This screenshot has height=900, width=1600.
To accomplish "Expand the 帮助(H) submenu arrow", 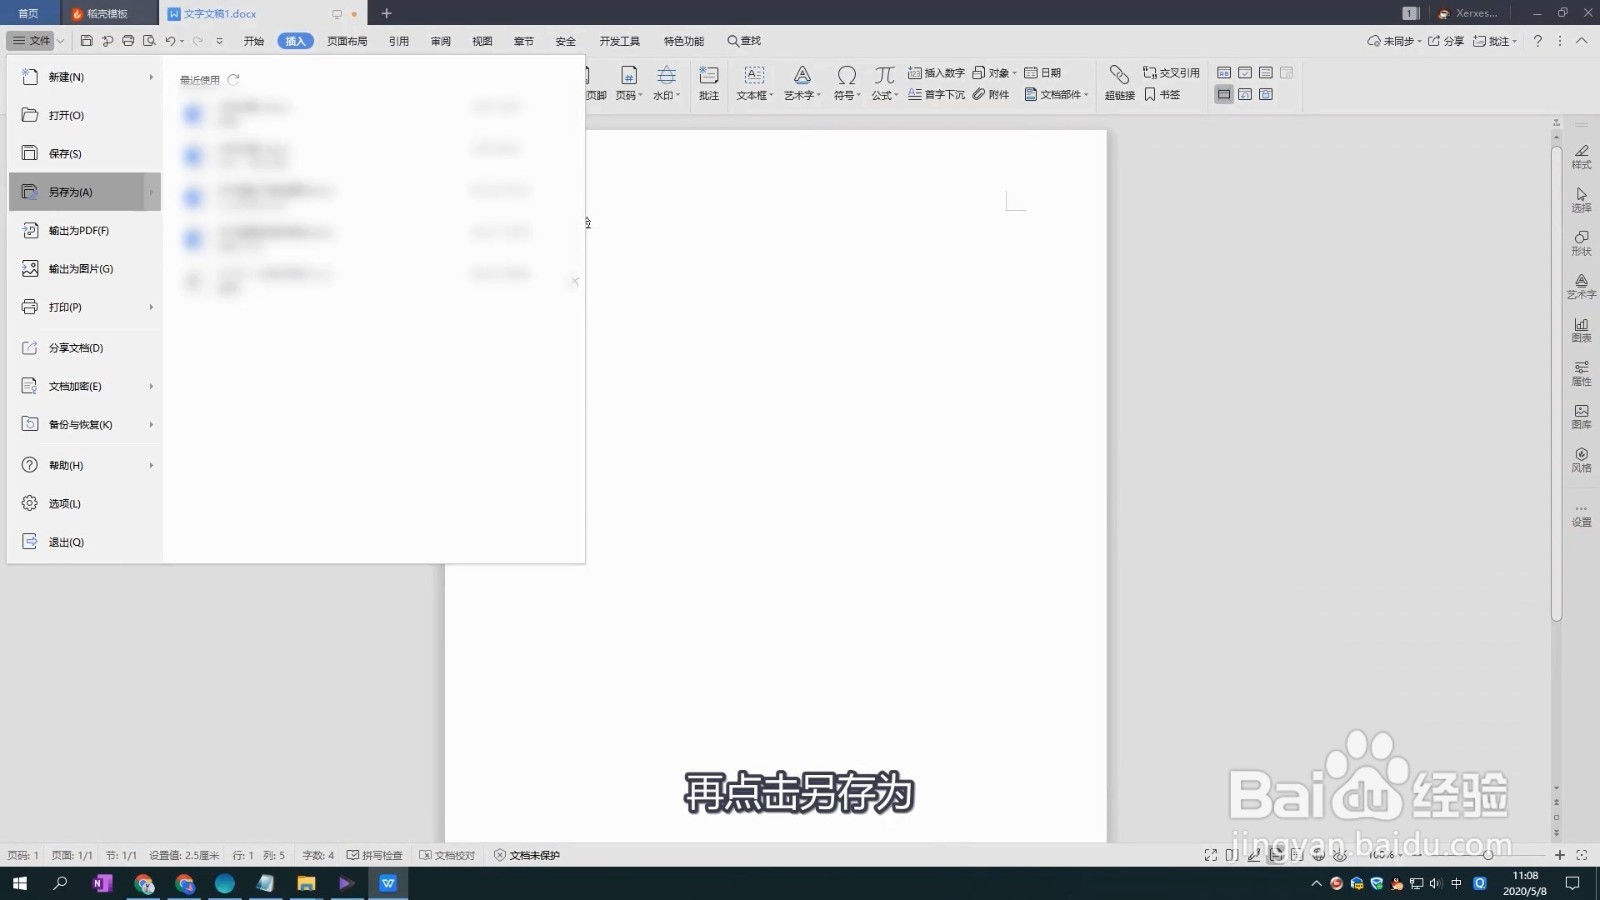I will (x=151, y=465).
